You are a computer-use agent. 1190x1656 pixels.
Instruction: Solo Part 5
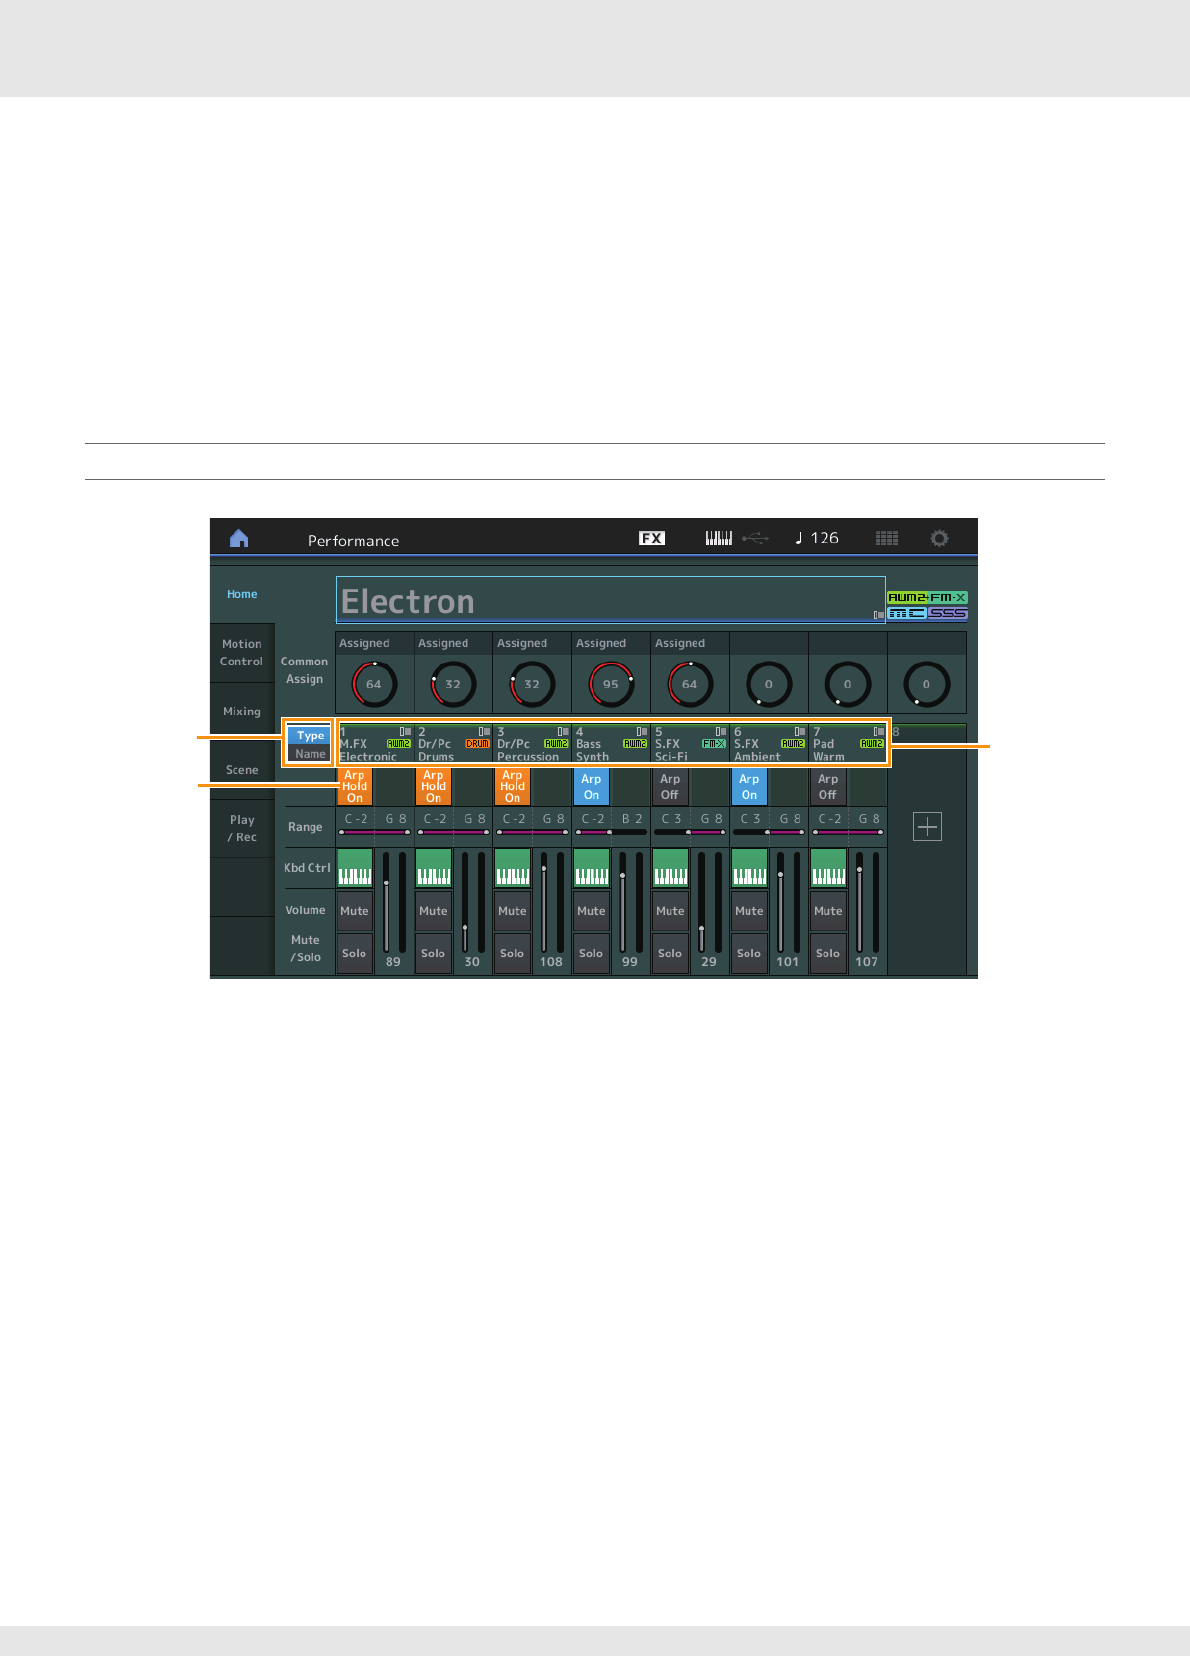670,953
